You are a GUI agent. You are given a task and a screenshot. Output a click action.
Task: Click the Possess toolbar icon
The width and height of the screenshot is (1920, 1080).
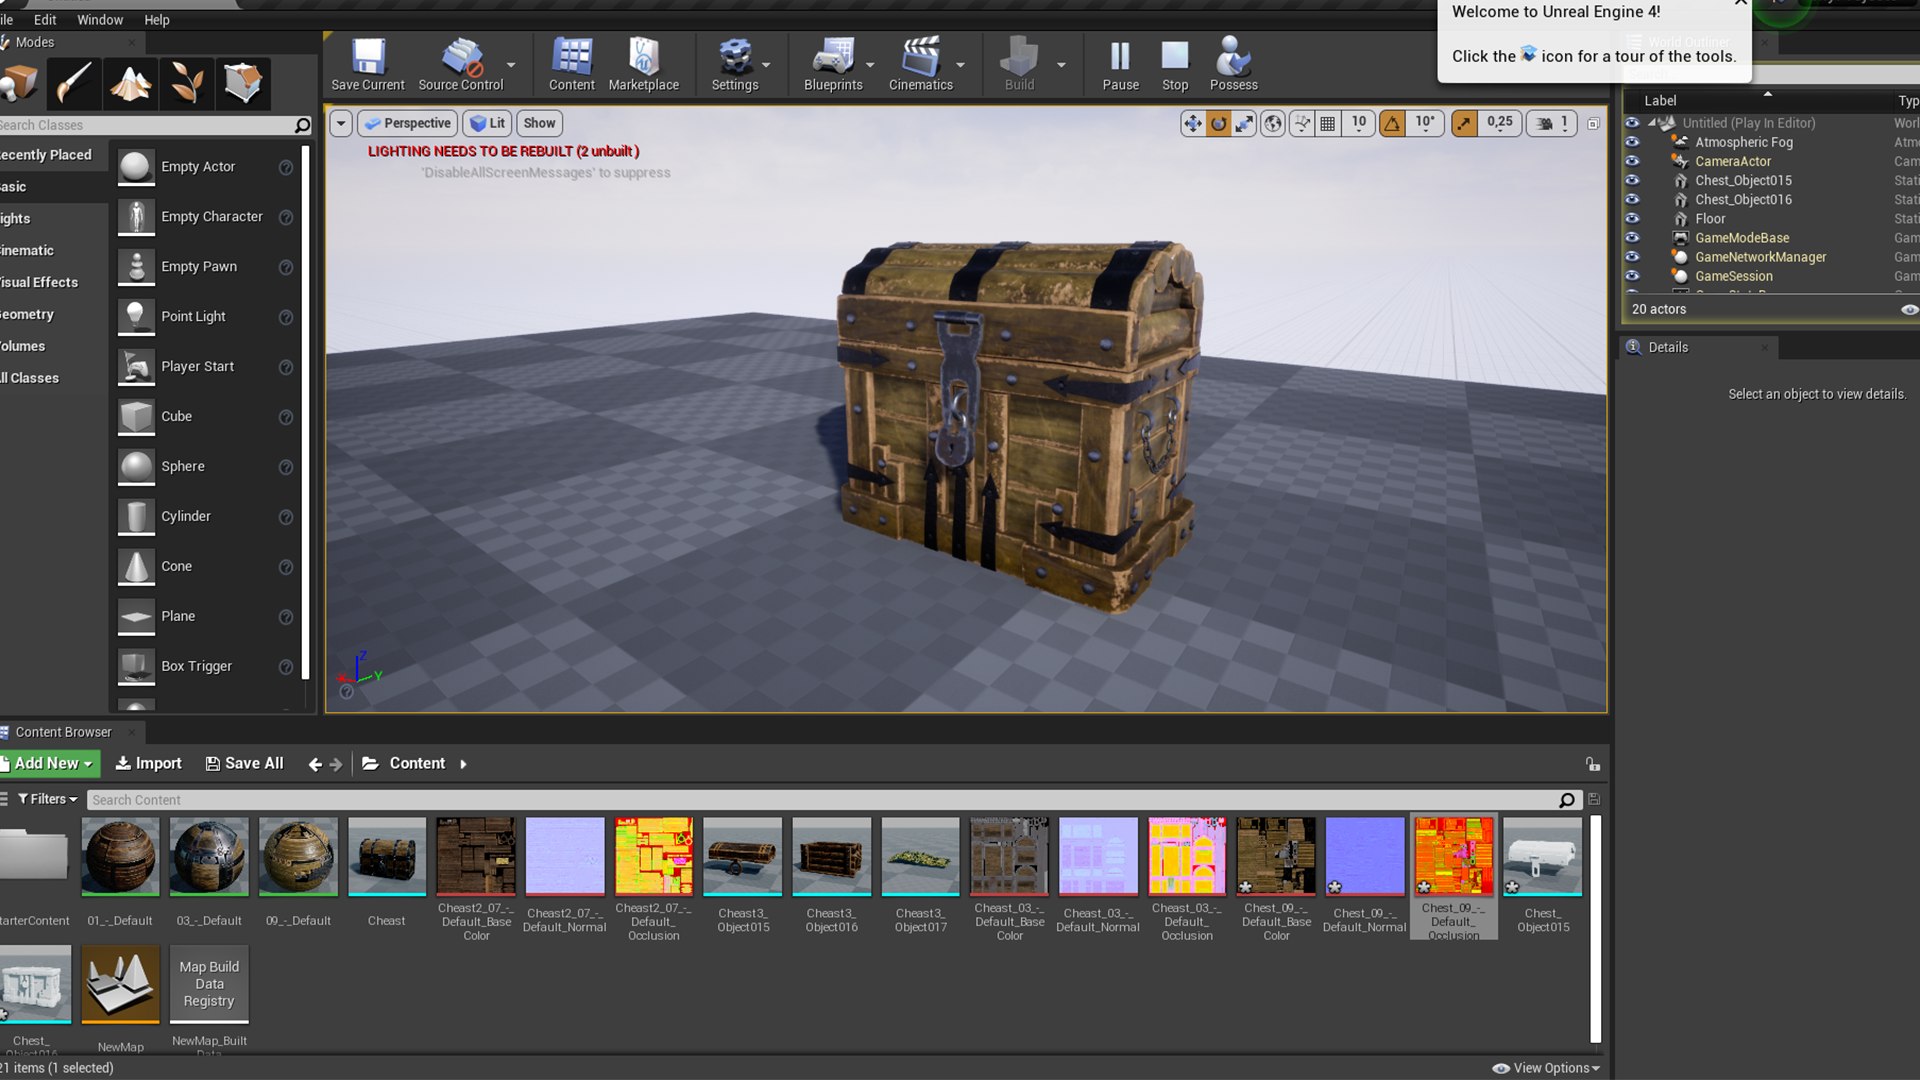click(x=1233, y=65)
